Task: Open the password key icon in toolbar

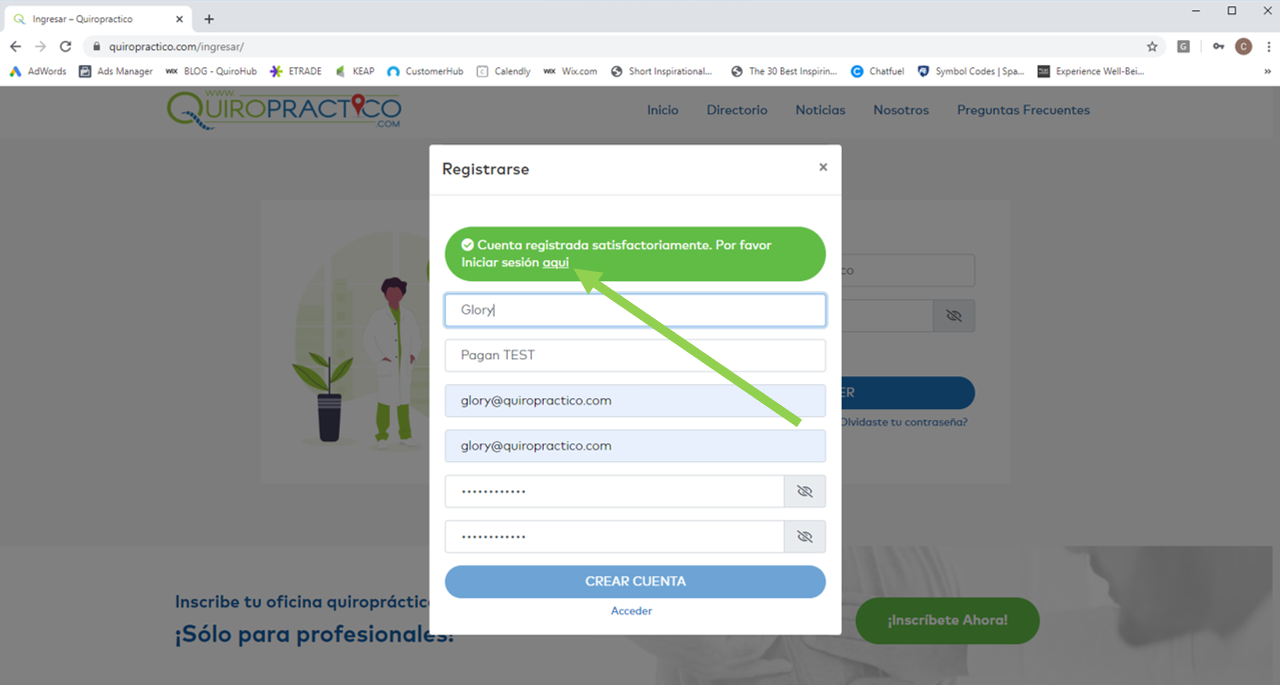Action: pyautogui.click(x=1218, y=46)
